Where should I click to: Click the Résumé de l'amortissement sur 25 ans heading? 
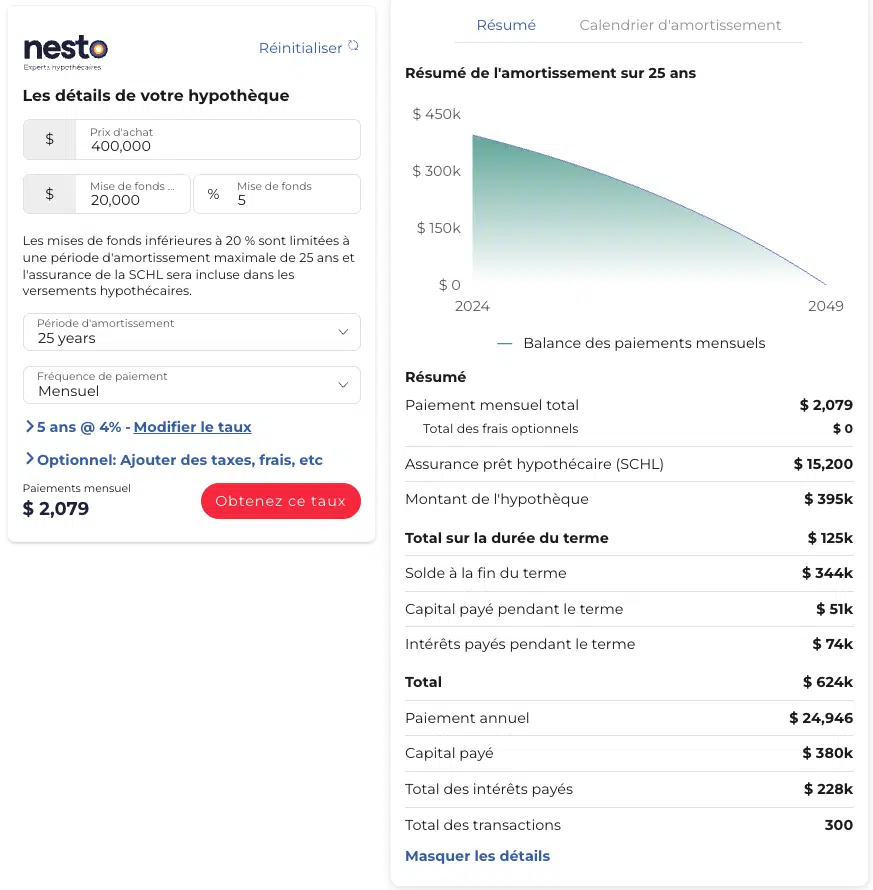(550, 73)
